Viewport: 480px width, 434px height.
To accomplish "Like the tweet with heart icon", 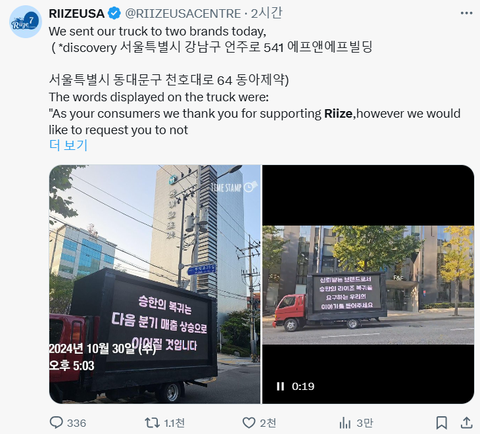I will [x=249, y=423].
